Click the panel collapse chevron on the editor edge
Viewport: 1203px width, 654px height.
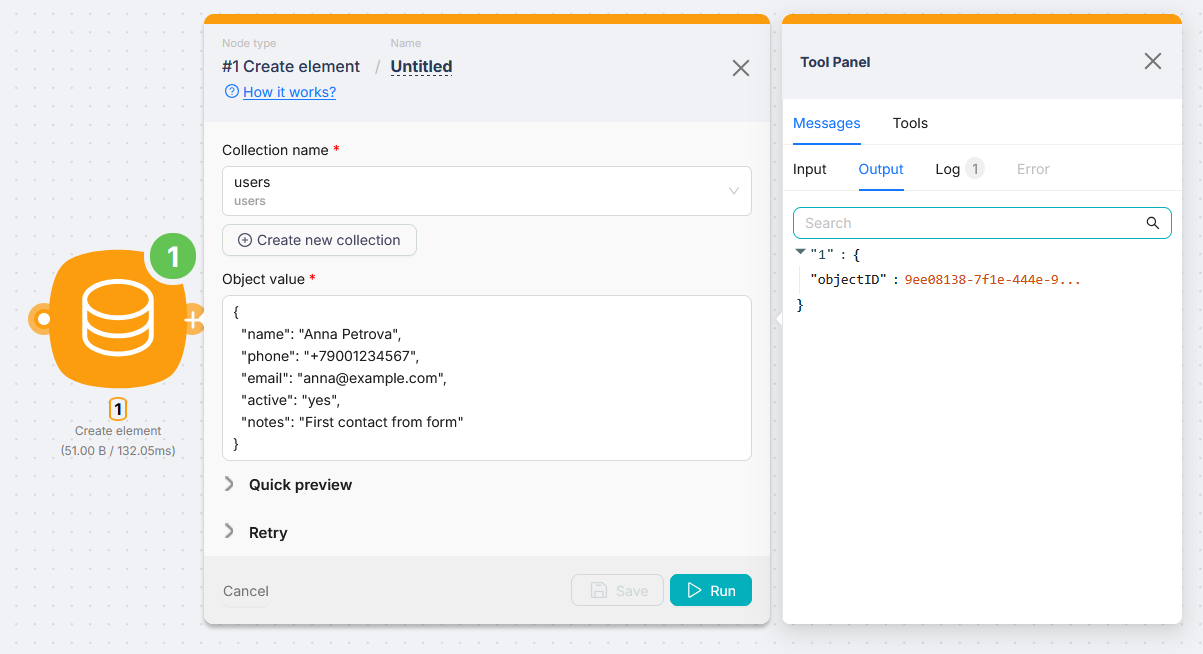[779, 319]
